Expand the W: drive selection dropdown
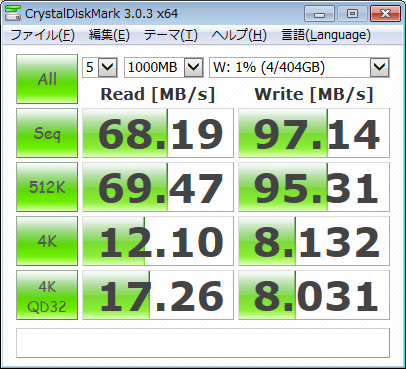Image resolution: width=406 pixels, height=369 pixels. (299, 67)
